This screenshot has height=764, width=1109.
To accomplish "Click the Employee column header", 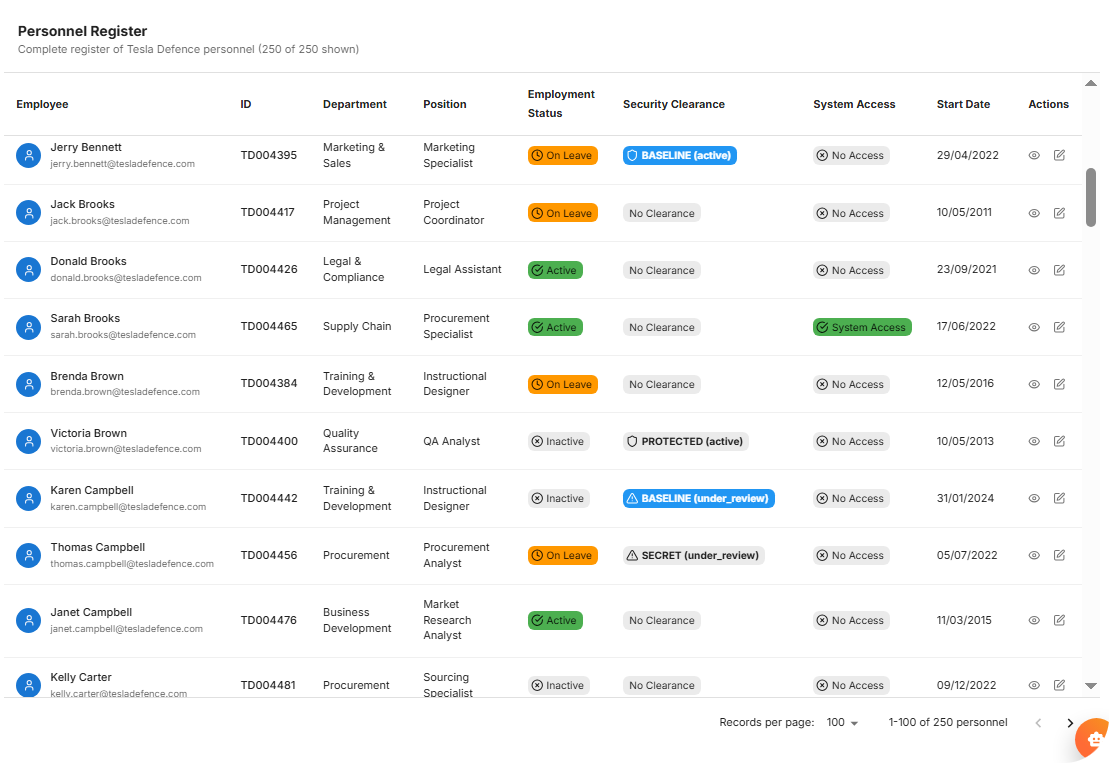I will click(42, 105).
